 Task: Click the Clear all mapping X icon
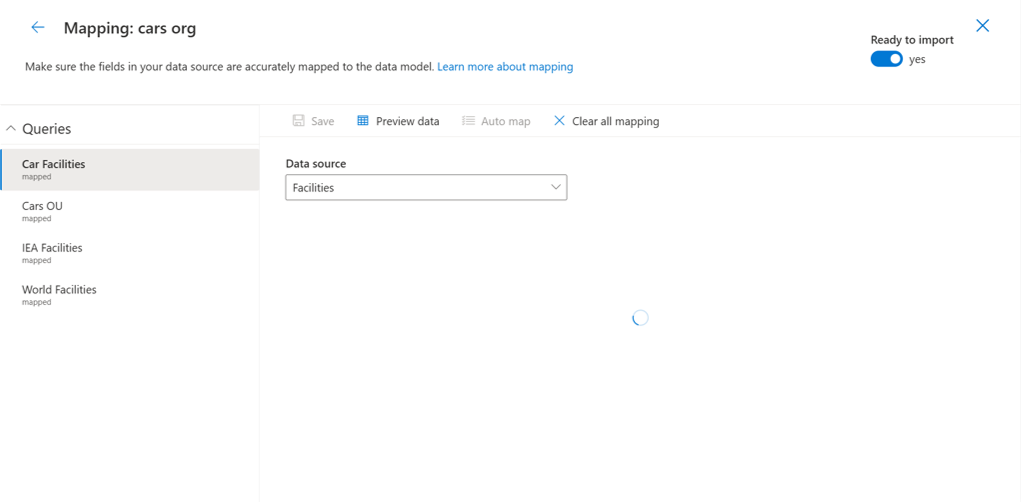tap(559, 121)
